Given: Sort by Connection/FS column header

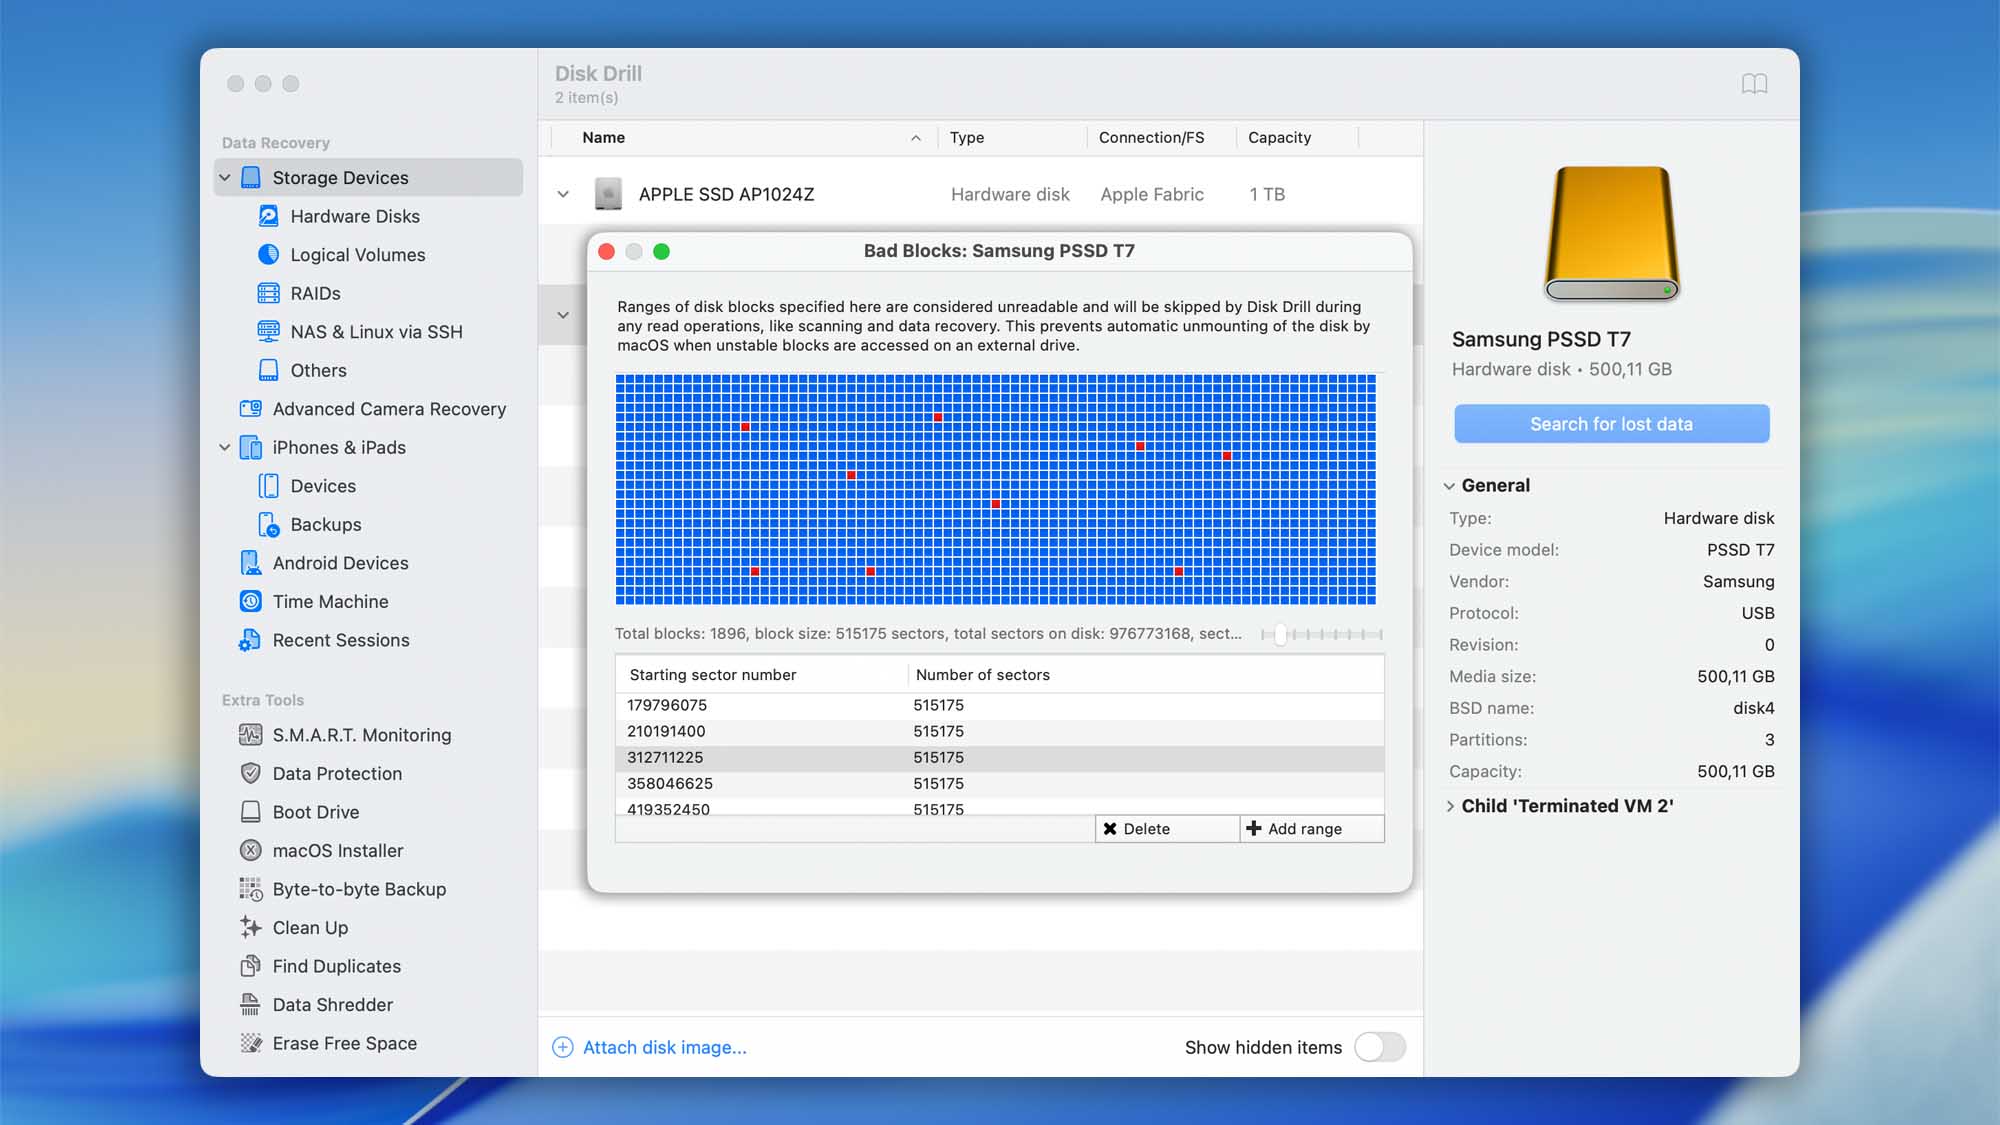Looking at the screenshot, I should (1161, 138).
